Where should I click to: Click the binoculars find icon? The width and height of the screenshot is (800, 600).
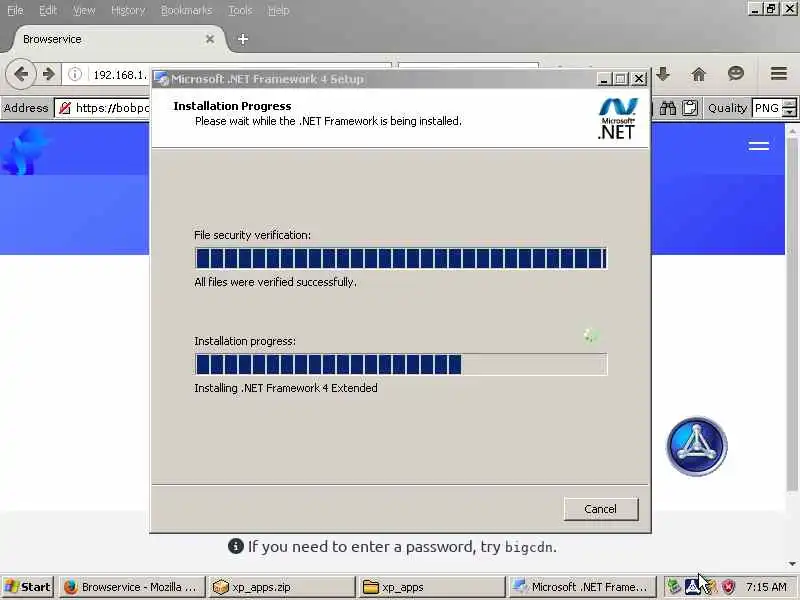pos(667,108)
